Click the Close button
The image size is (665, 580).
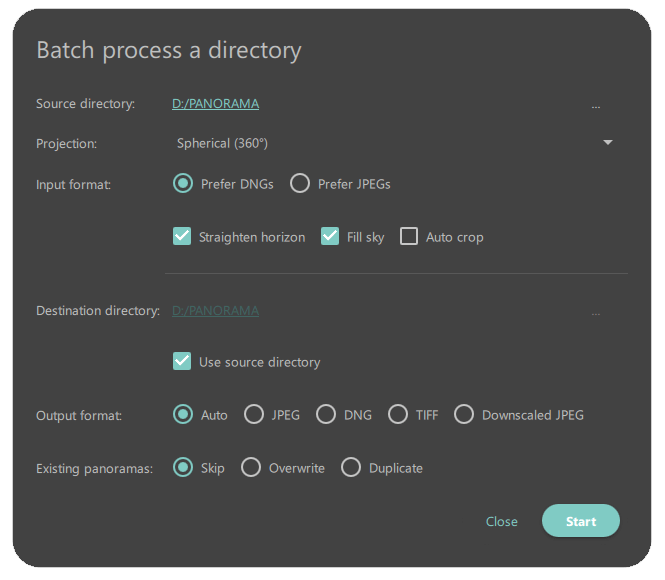click(x=502, y=521)
